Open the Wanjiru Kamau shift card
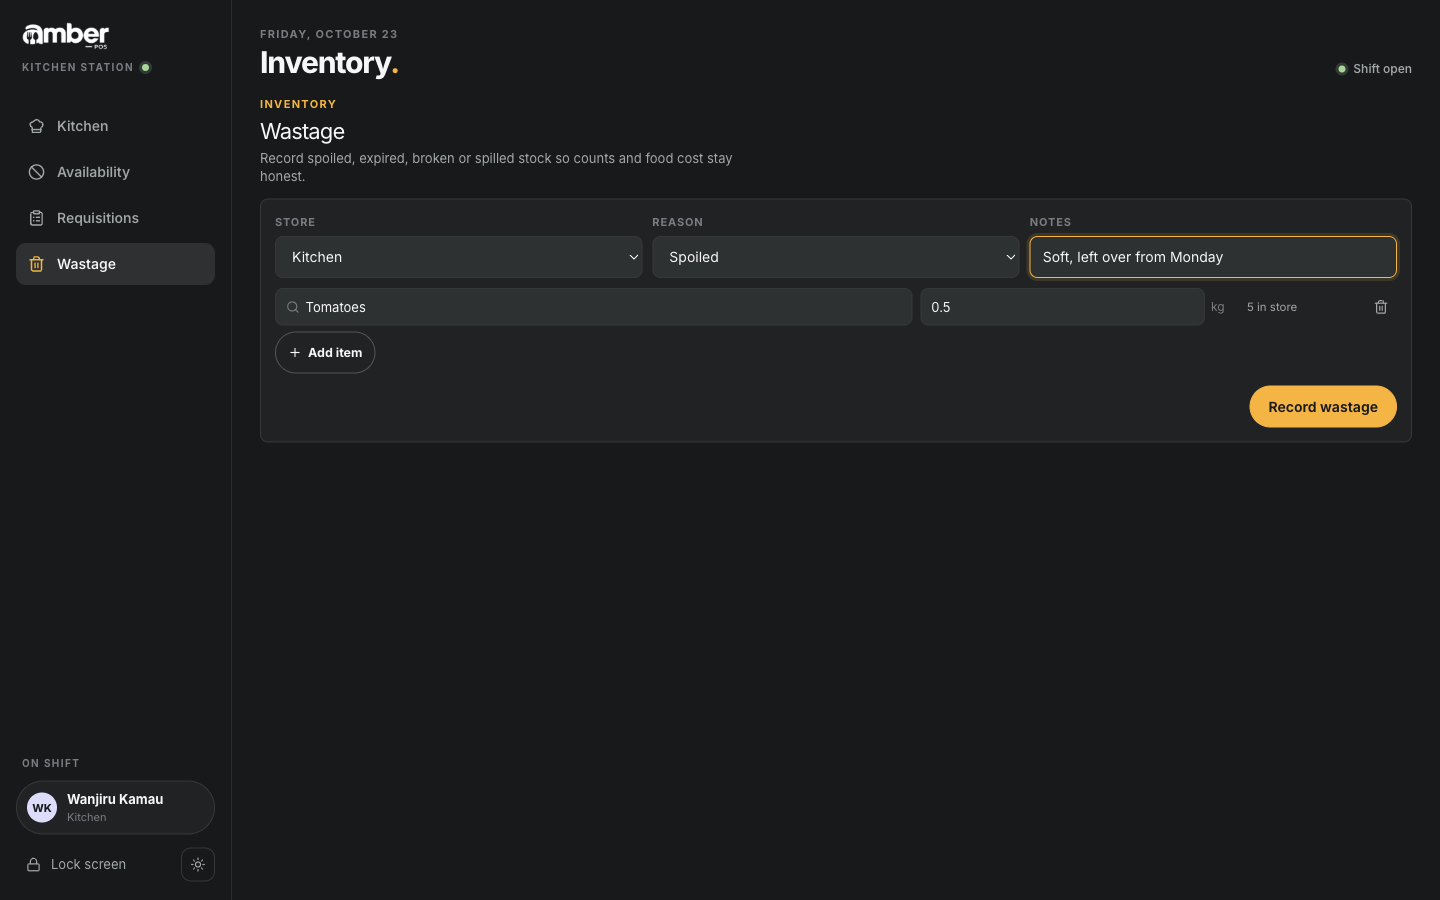Screen dimensions: 1440x900 point(115,808)
